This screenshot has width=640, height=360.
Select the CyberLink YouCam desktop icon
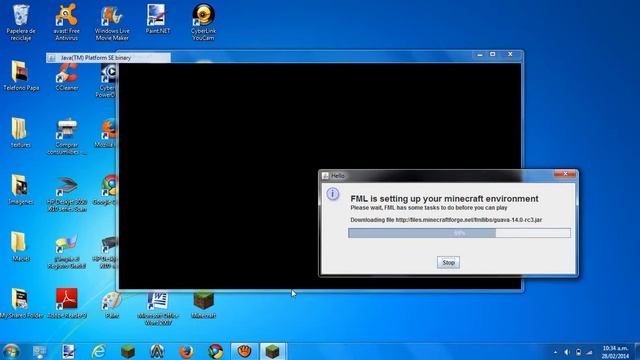[203, 22]
